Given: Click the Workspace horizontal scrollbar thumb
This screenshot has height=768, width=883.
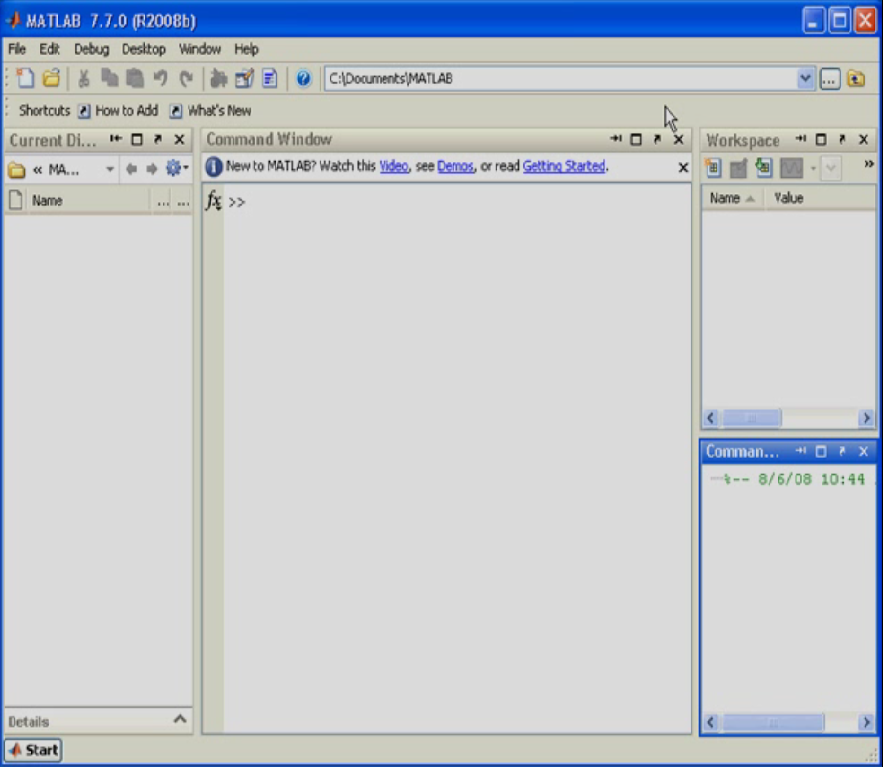Looking at the screenshot, I should click(x=751, y=418).
